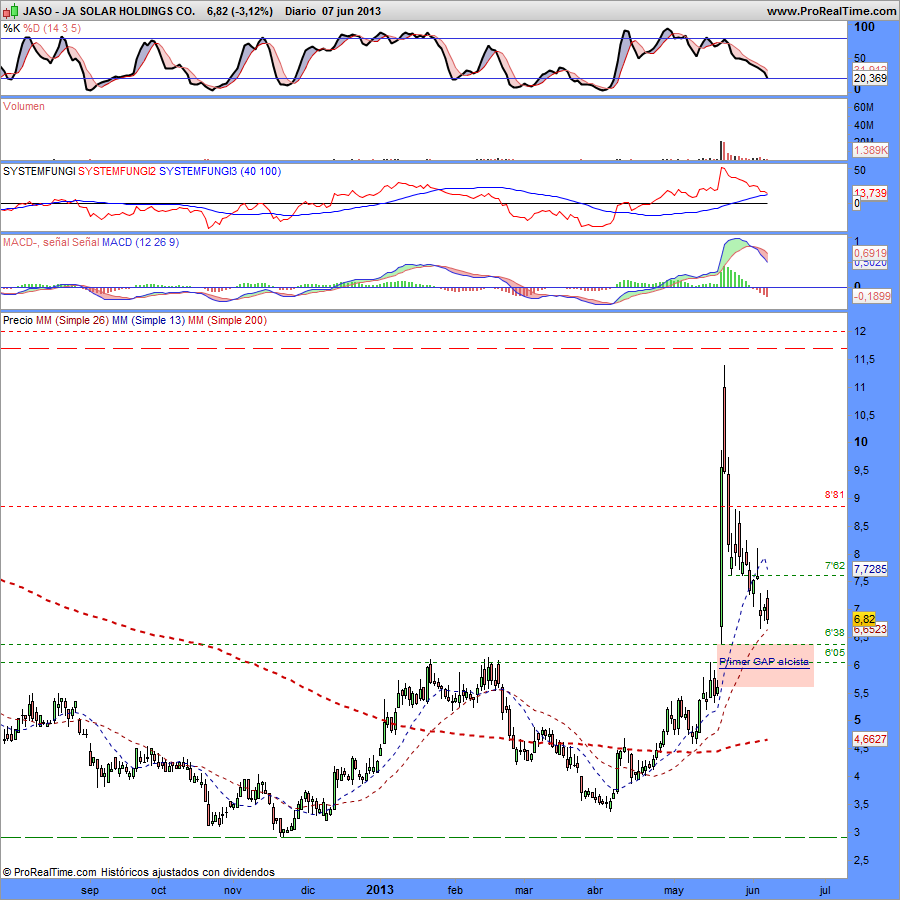Click the MM (Simple 26) moving average label
Viewport: 900px width, 900px height.
click(72, 320)
